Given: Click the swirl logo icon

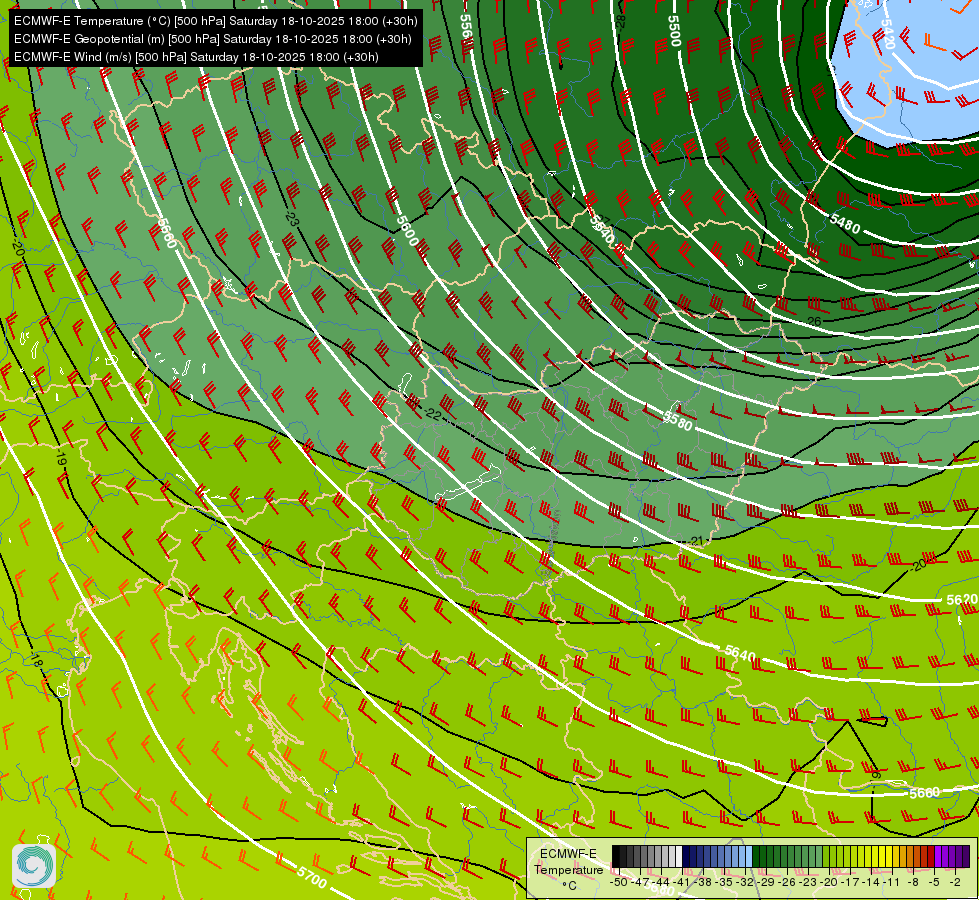Looking at the screenshot, I should tap(34, 866).
